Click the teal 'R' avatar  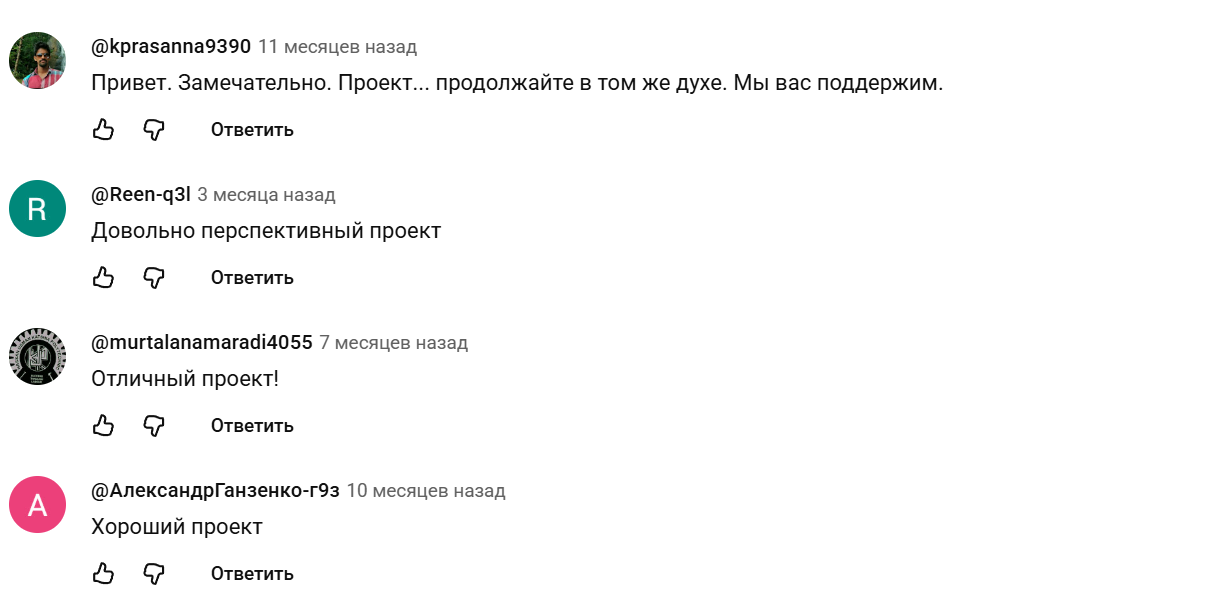[x=37, y=208]
